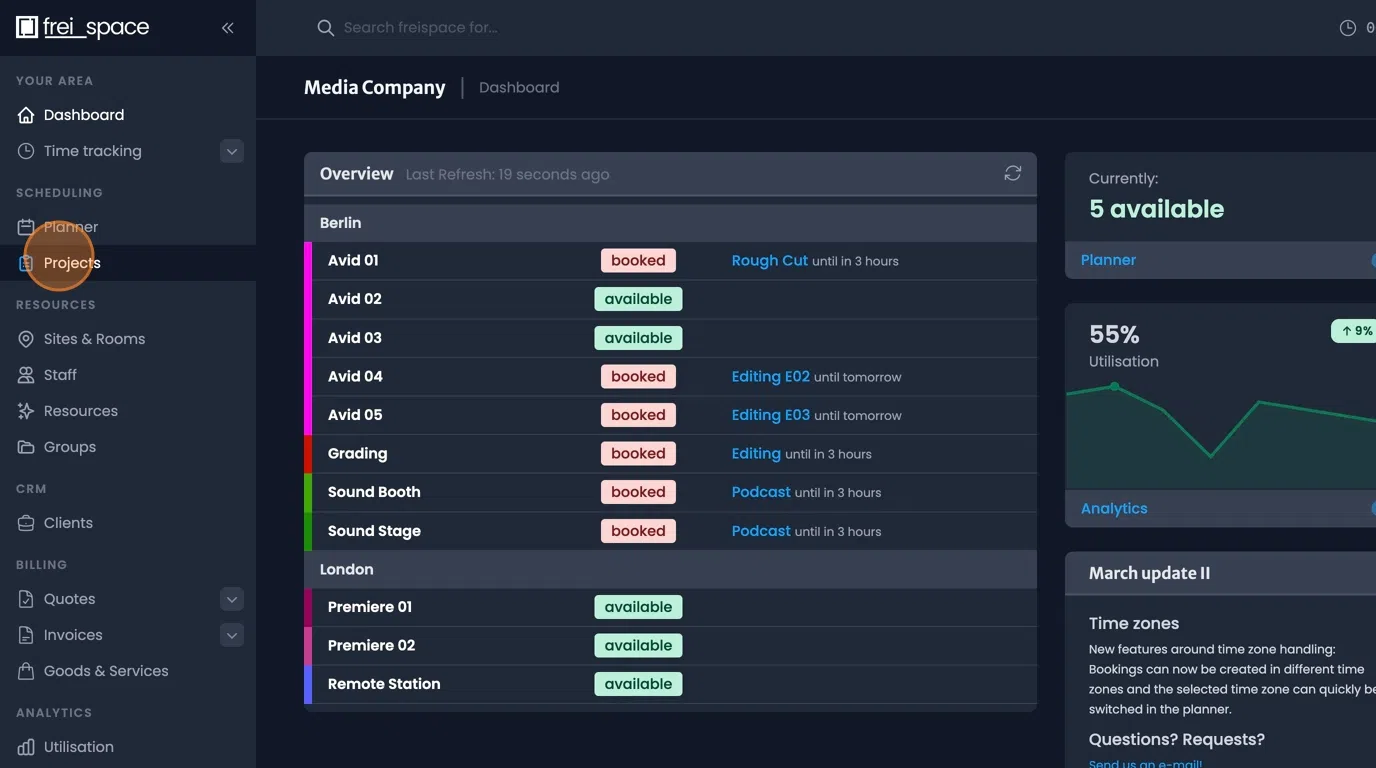Viewport: 1376px width, 768px height.
Task: Go to Projects in the sidebar
Action: (x=72, y=263)
